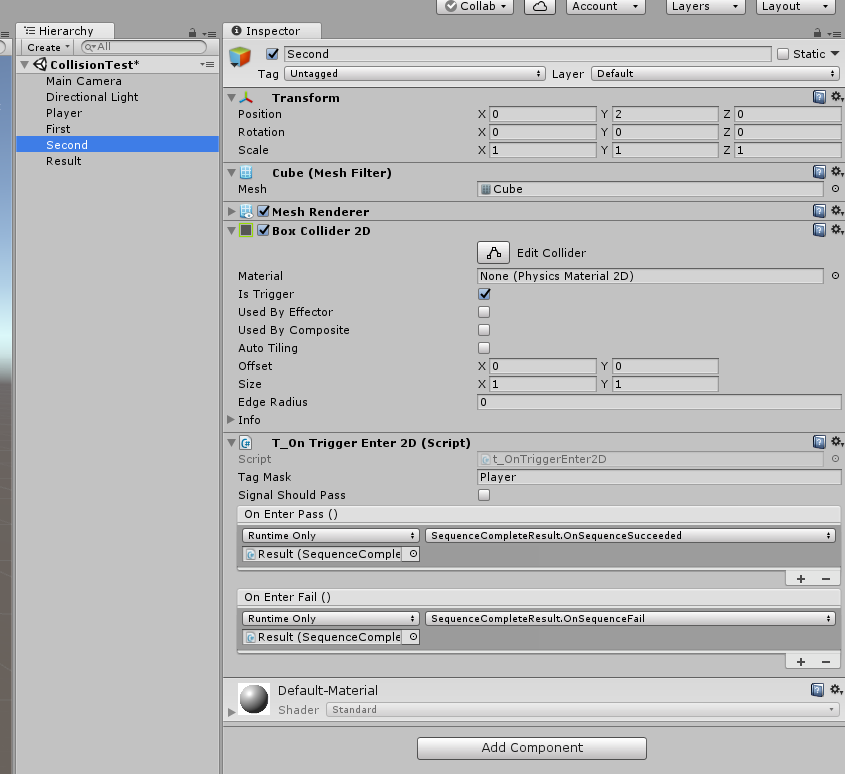
Task: Click the cloud services icon button
Action: coord(539,6)
